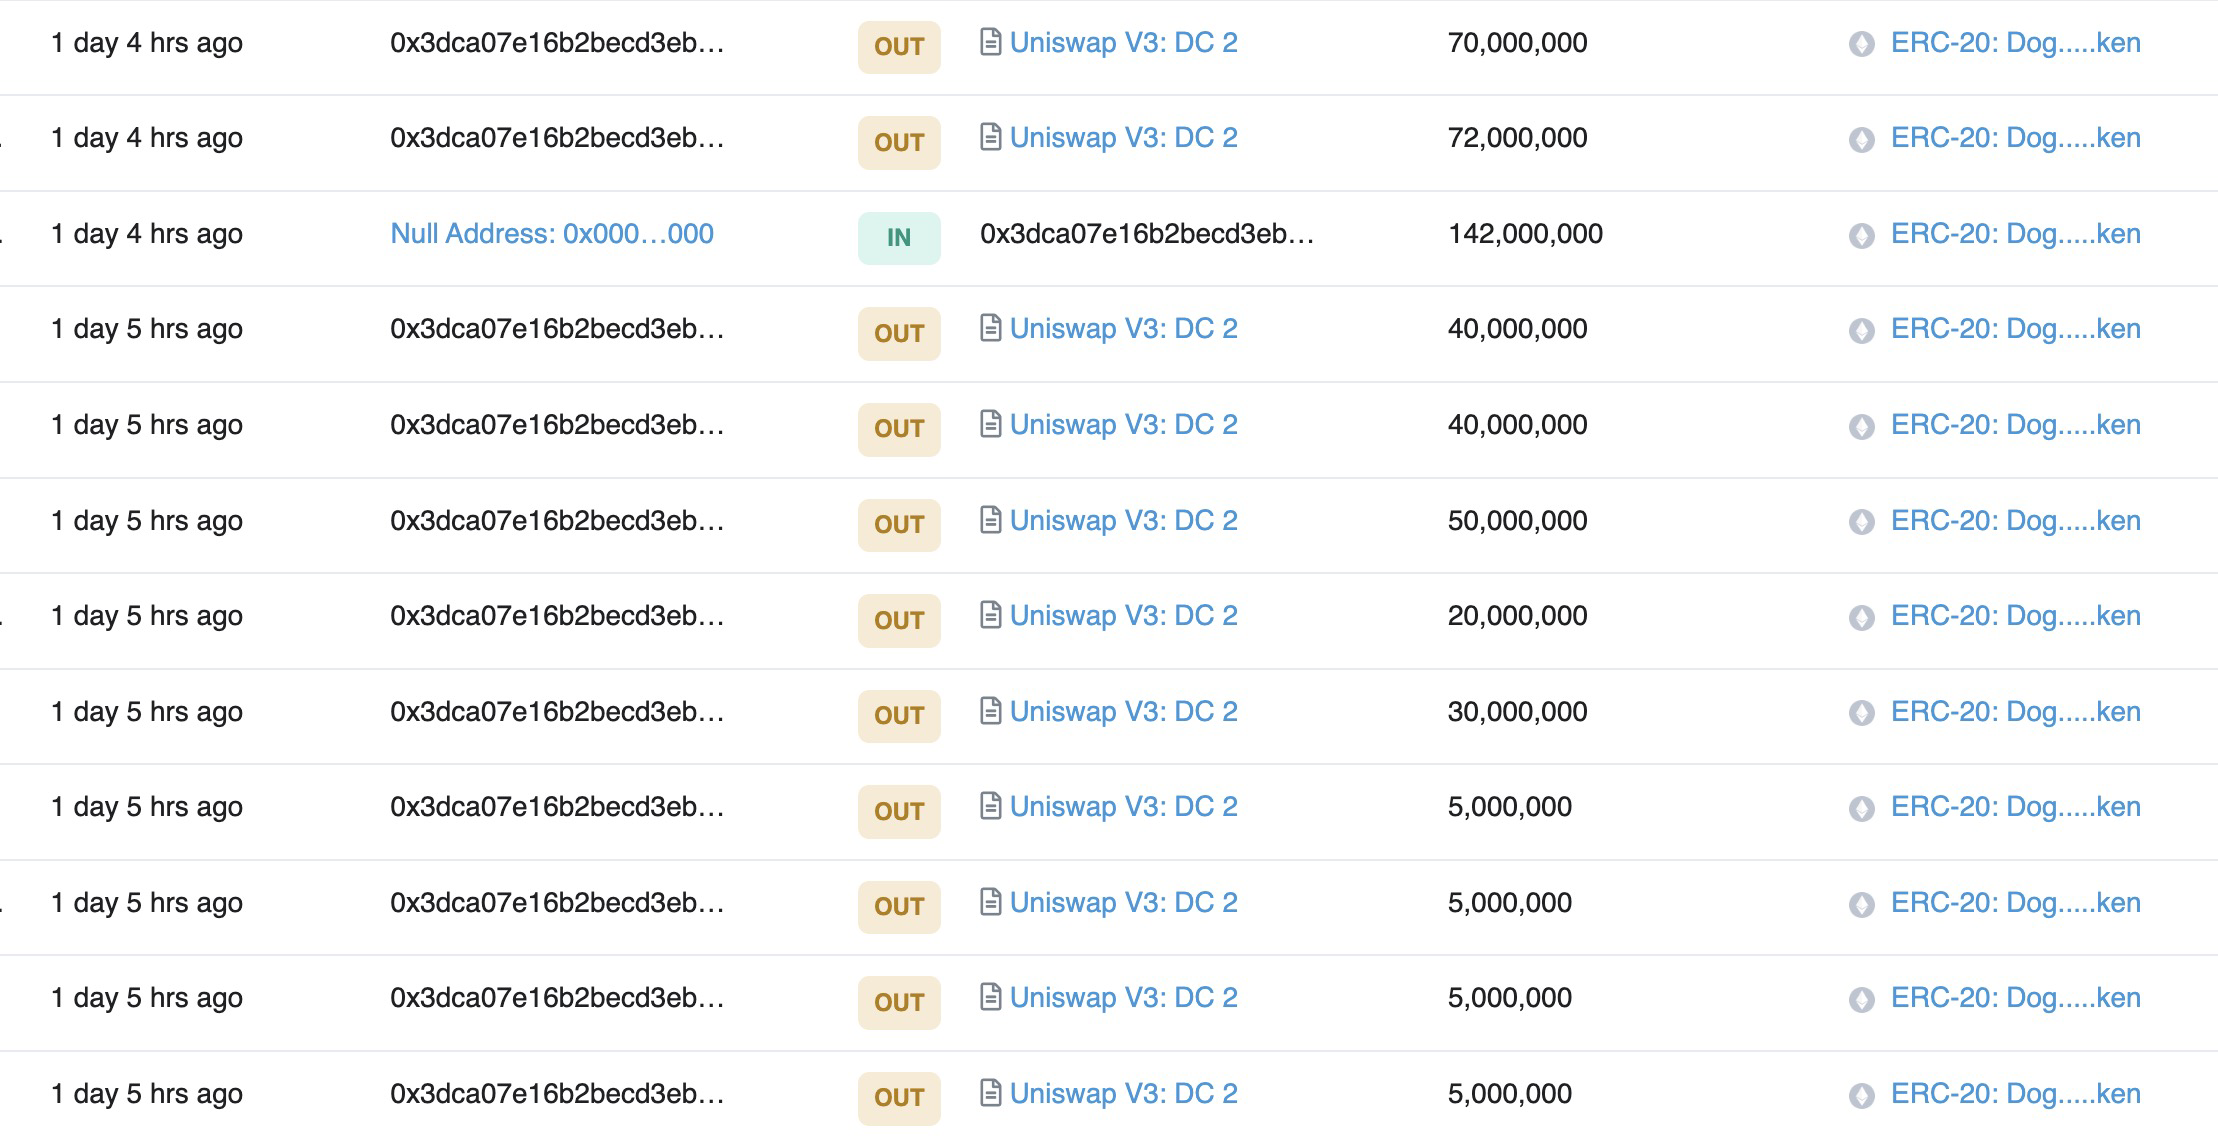Viewport: 2218px width, 1148px height.
Task: Open ERC-20 Dog token link in 30,000,000 row
Action: [2015, 712]
